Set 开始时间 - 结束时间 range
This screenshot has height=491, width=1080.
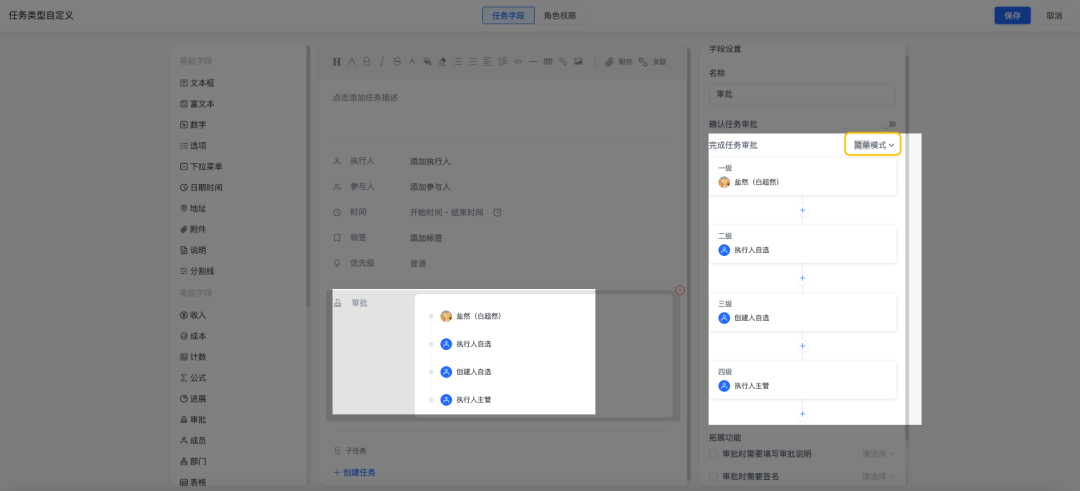[446, 212]
